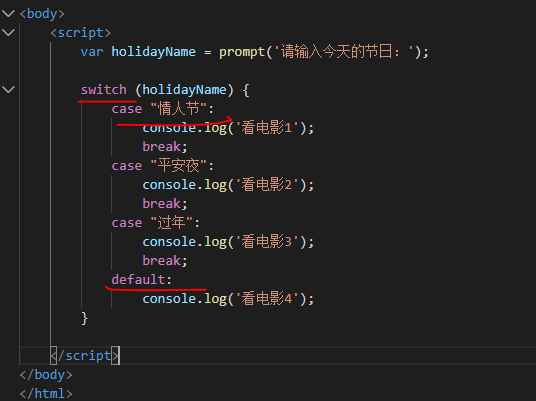Click the closing brace of switch
Image resolution: width=536 pixels, height=401 pixels.
click(84, 318)
